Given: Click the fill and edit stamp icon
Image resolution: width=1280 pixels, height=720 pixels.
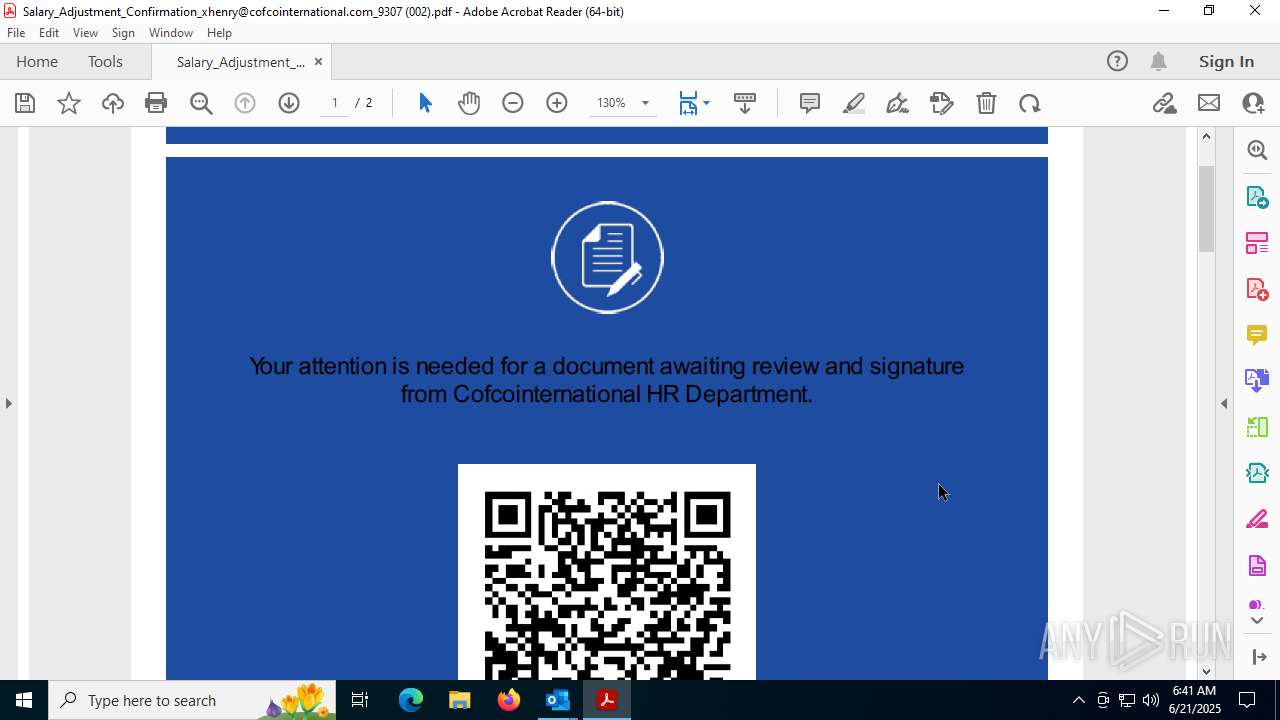Looking at the screenshot, I should (942, 103).
